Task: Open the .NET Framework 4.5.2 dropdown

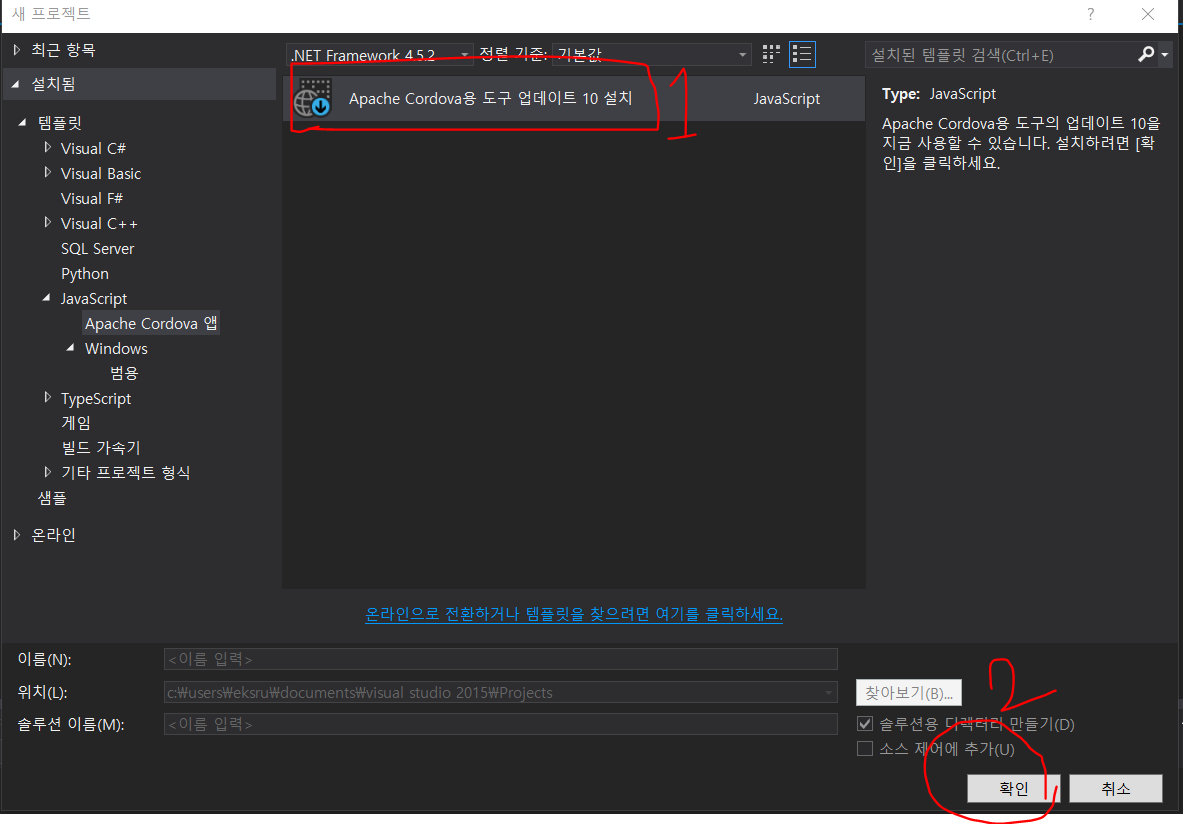Action: 462,55
